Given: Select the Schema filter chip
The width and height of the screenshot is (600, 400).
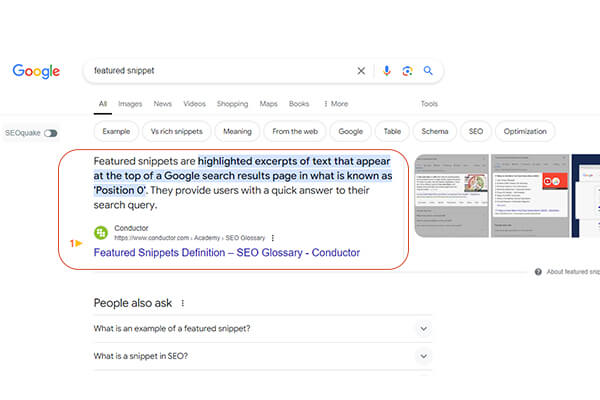Looking at the screenshot, I should (435, 131).
